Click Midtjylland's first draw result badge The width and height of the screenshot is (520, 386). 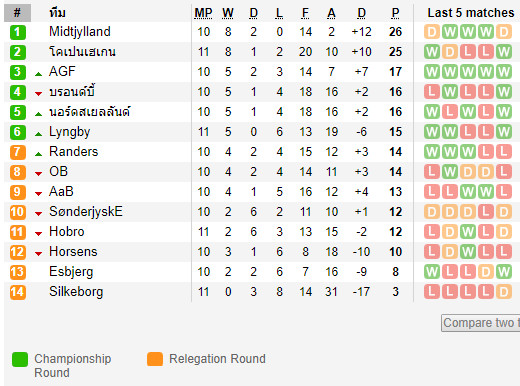[x=432, y=32]
